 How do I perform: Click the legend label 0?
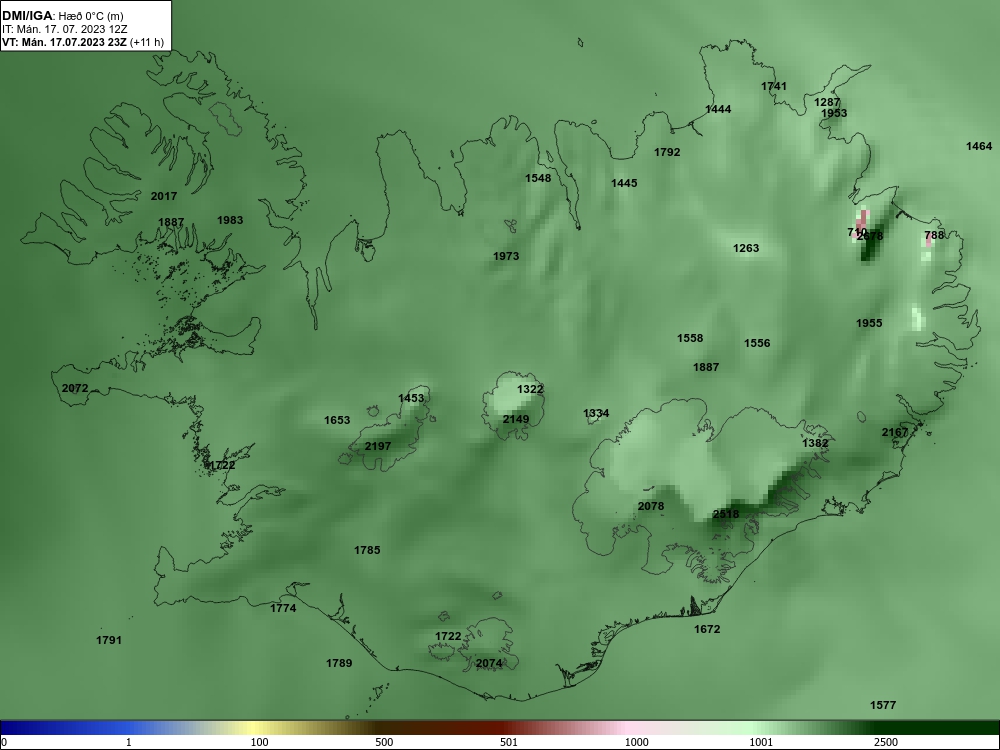pyautogui.click(x=4, y=742)
